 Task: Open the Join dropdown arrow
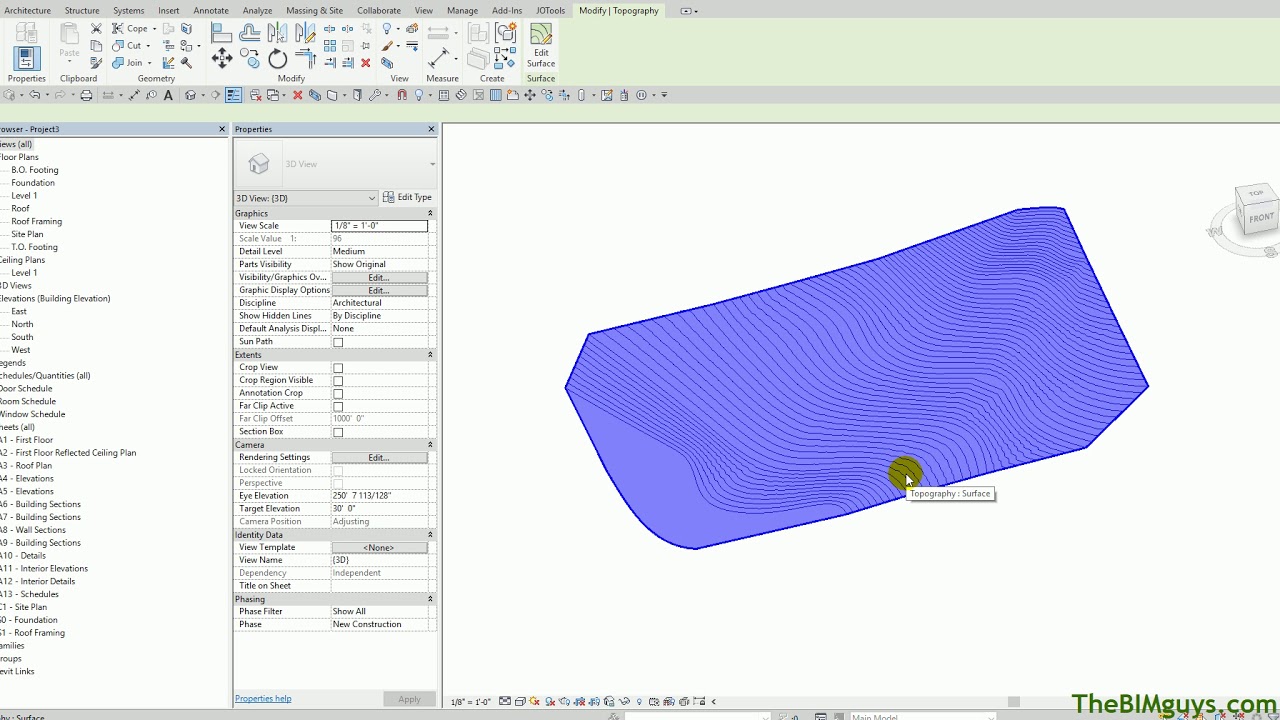point(149,63)
